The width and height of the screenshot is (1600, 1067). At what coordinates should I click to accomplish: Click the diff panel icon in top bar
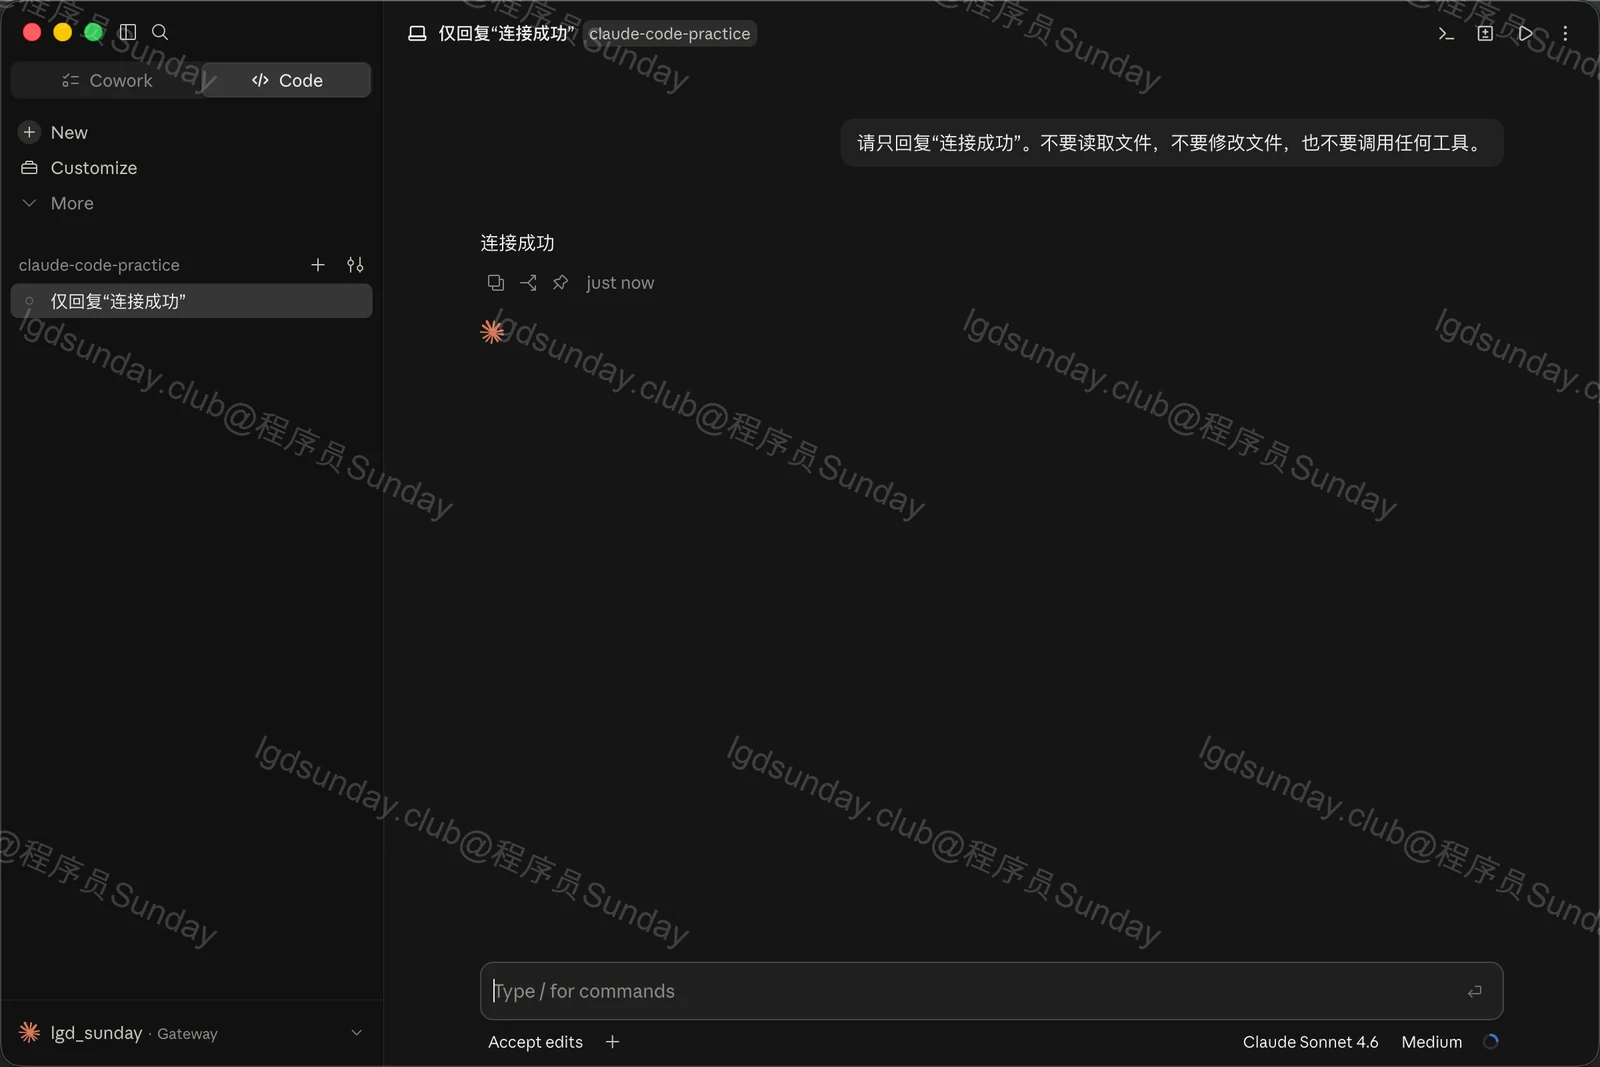[1485, 33]
